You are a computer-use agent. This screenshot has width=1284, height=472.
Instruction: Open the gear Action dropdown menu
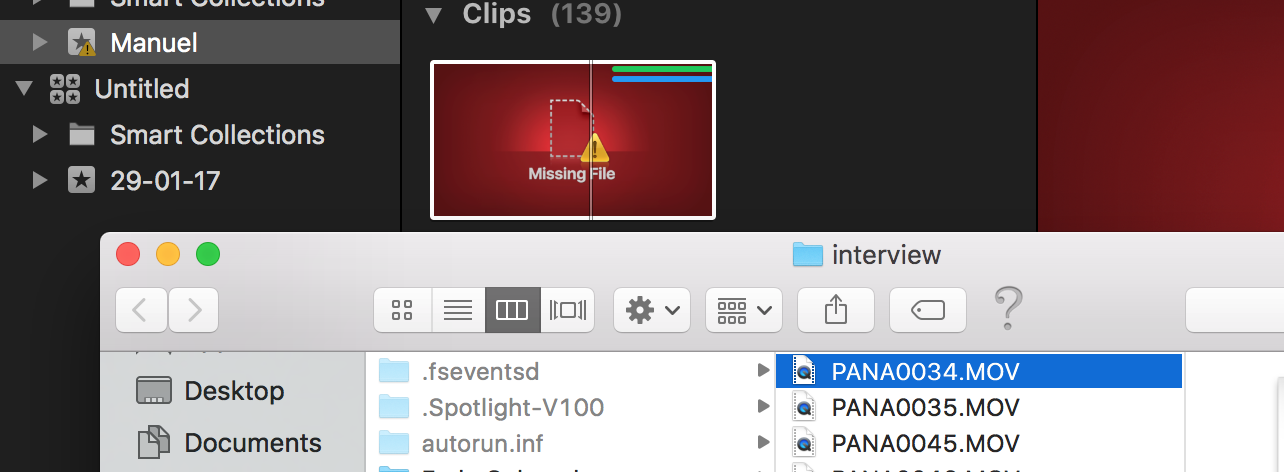coord(651,310)
